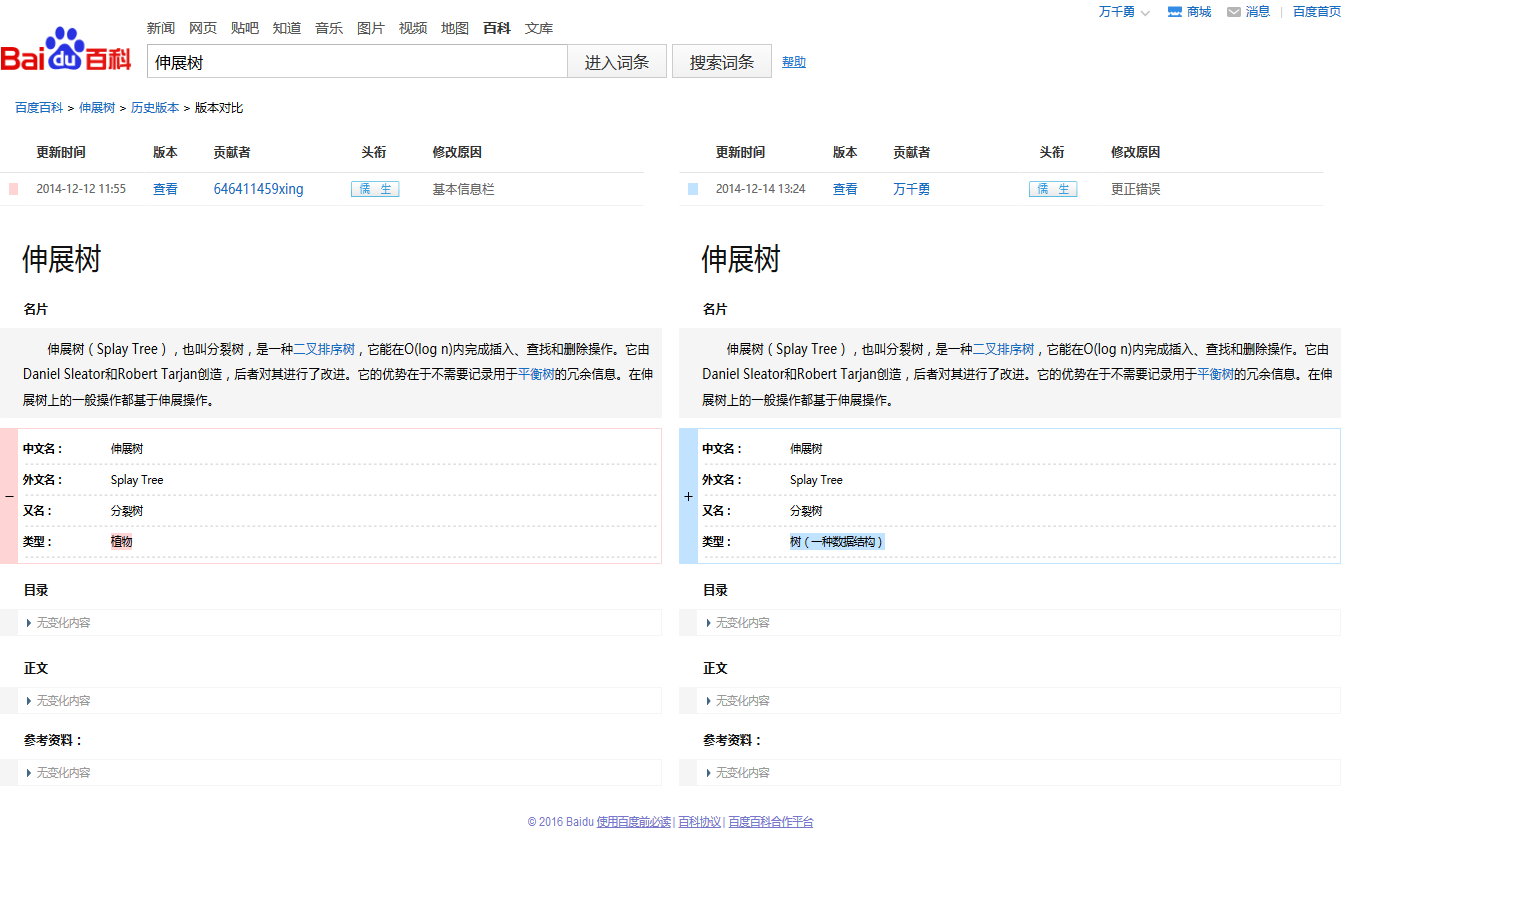Viewport: 1524px width, 908px height.
Task: Click the highlighted 植物 value in left infobox
Action: pyautogui.click(x=121, y=541)
